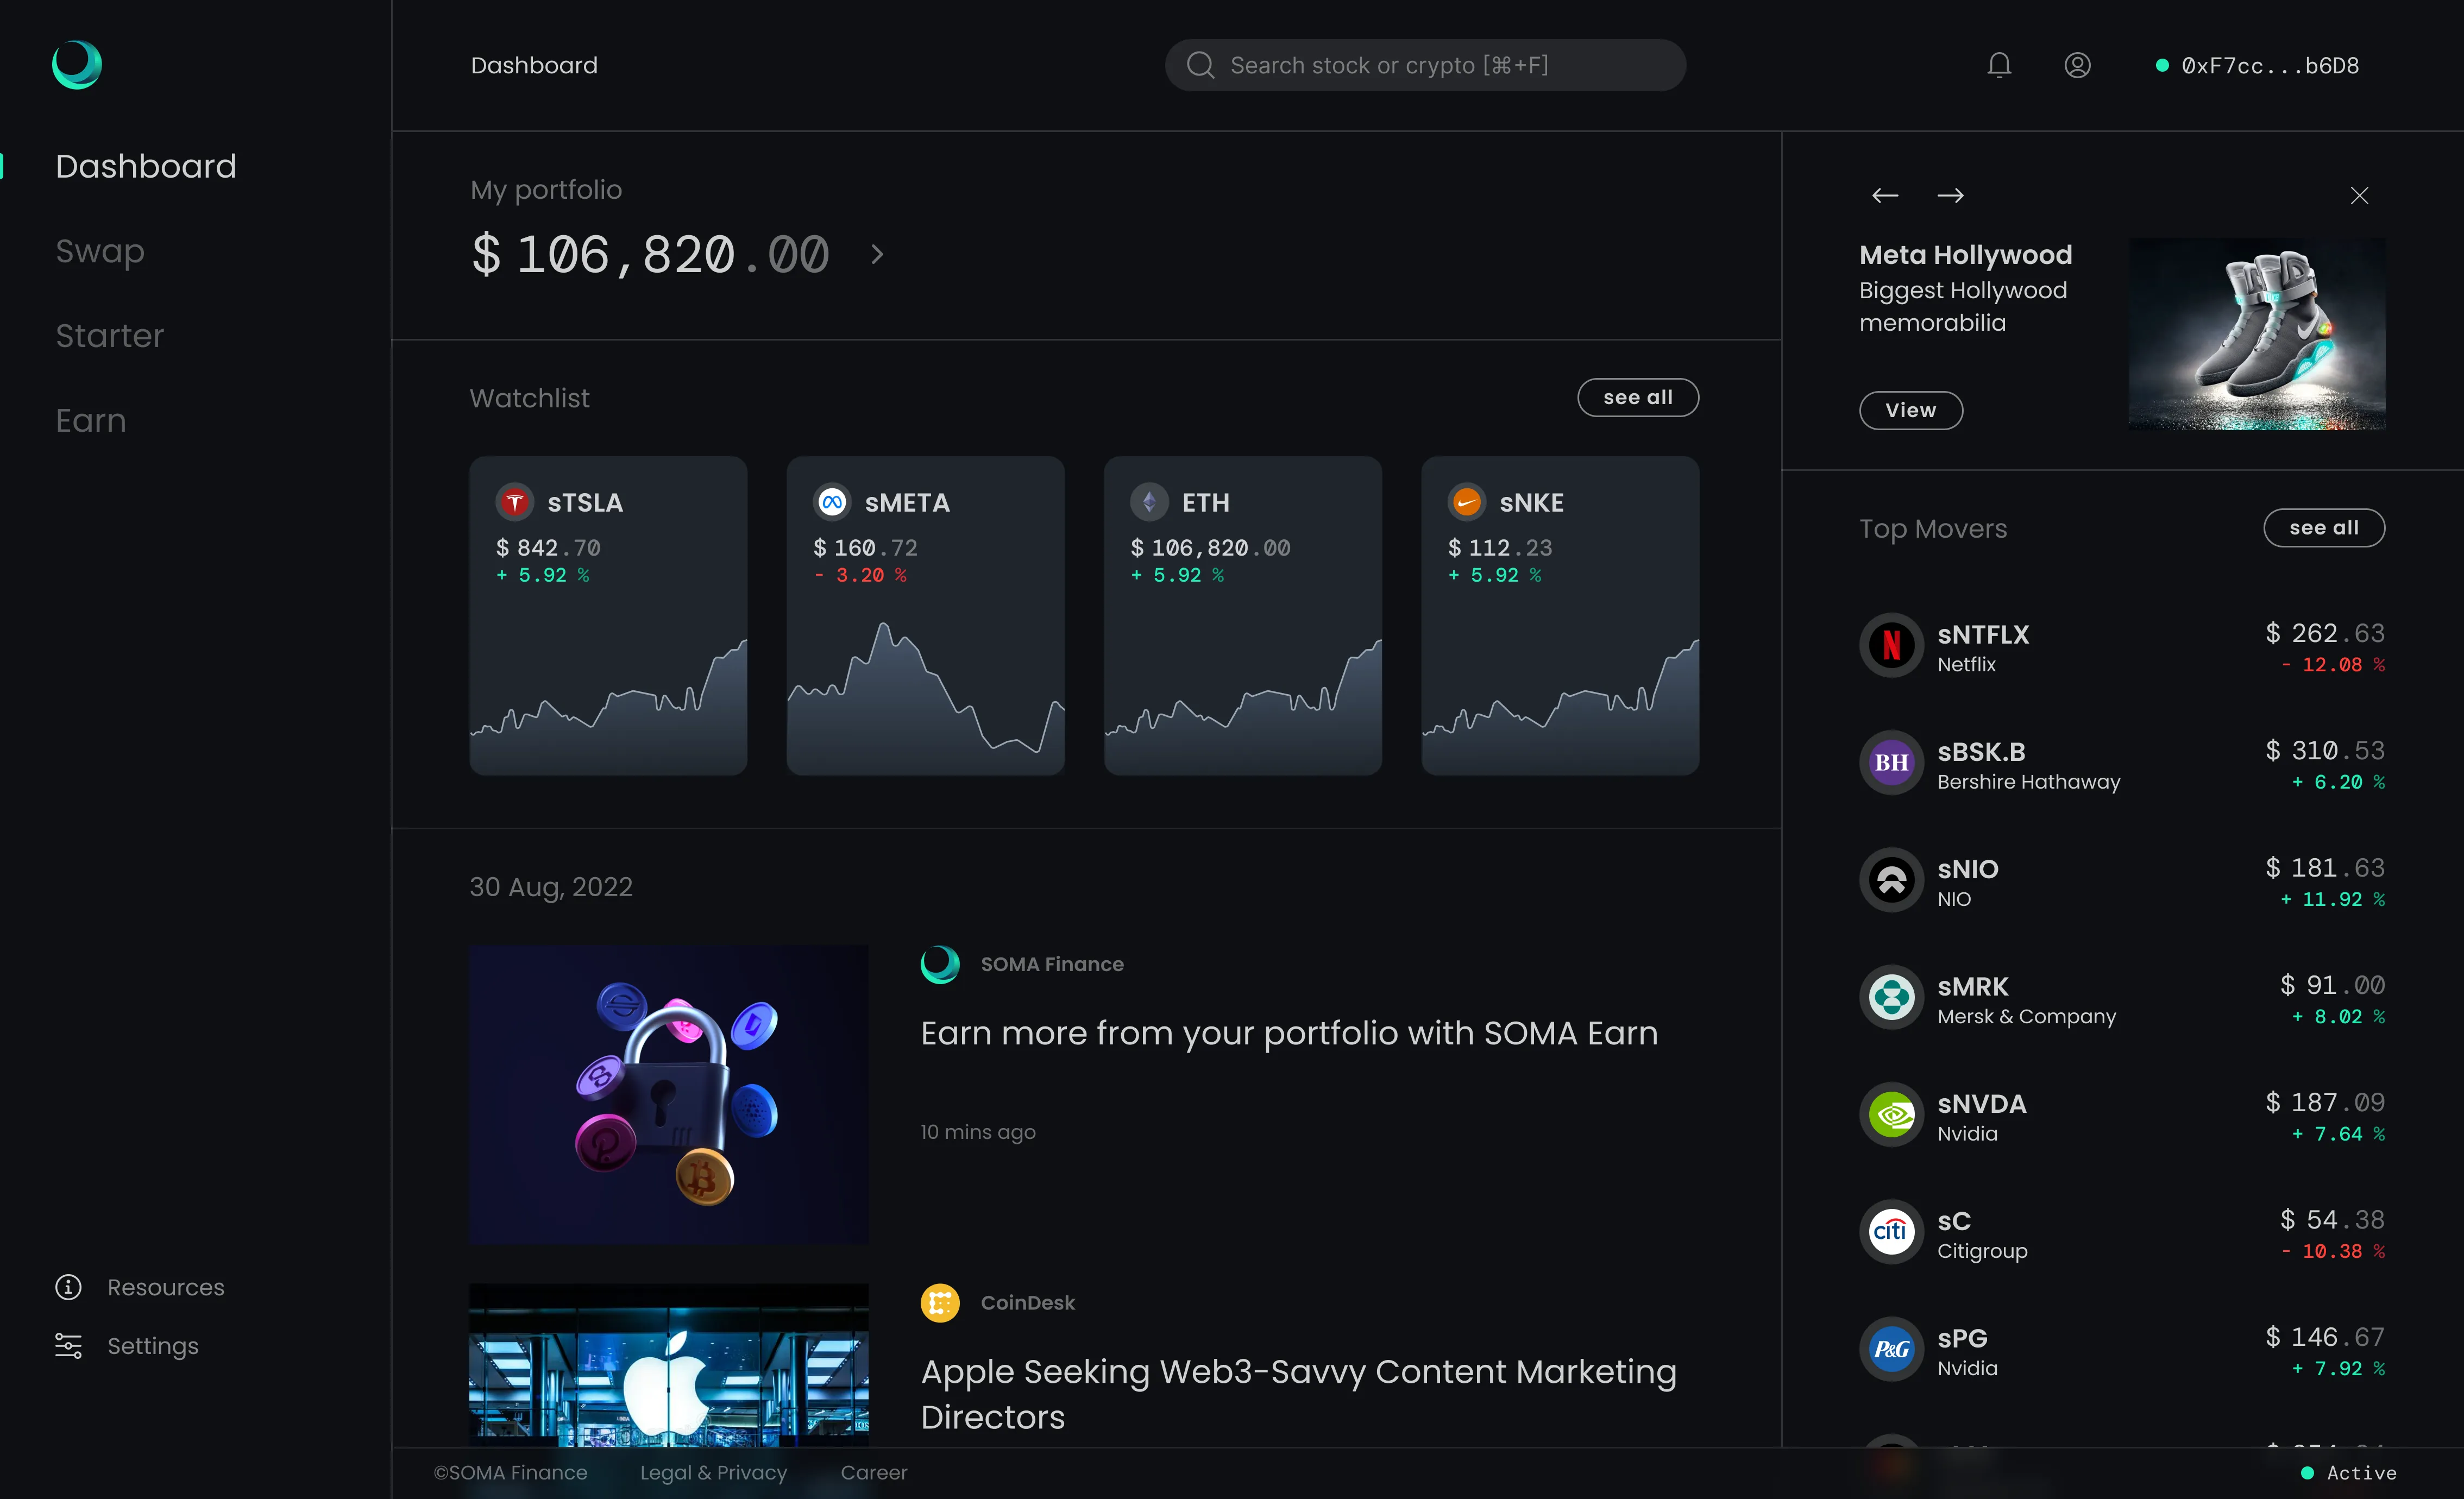This screenshot has height=1499, width=2464.
Task: Click the green wallet connection dot
Action: pyautogui.click(x=2162, y=65)
